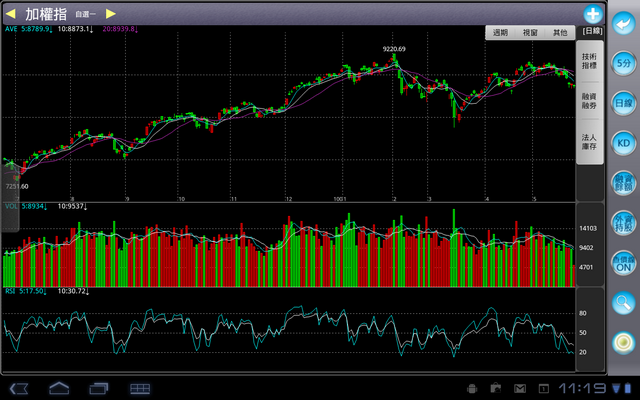Click the VOL 5:8934 value
The width and height of the screenshot is (640, 400).
(x=26, y=207)
